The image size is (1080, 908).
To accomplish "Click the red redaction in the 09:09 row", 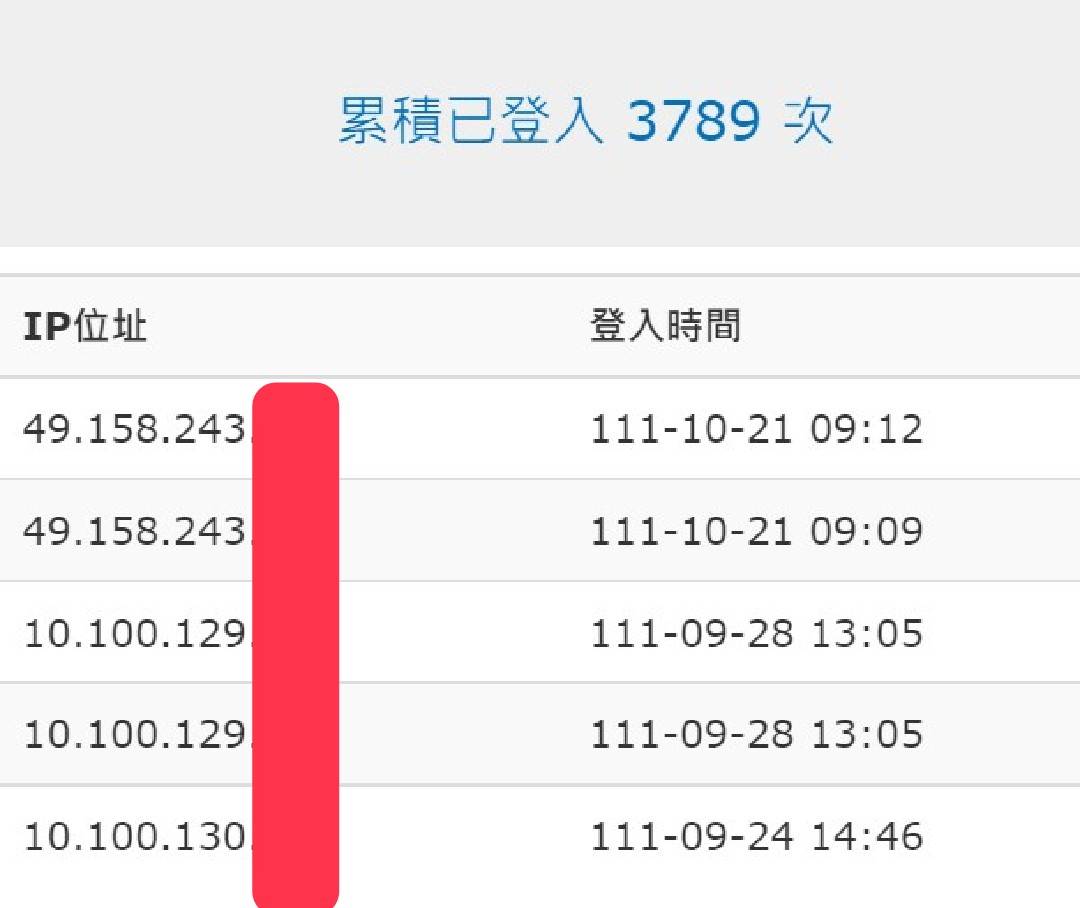I will click(x=296, y=531).
